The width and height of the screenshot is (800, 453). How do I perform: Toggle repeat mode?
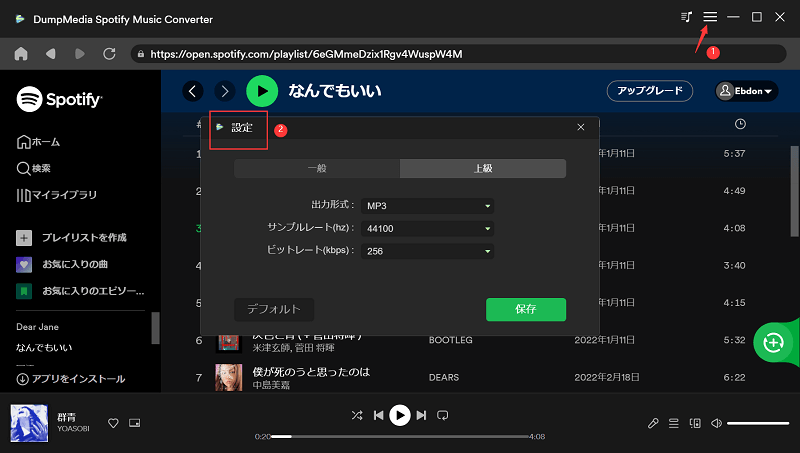point(442,415)
